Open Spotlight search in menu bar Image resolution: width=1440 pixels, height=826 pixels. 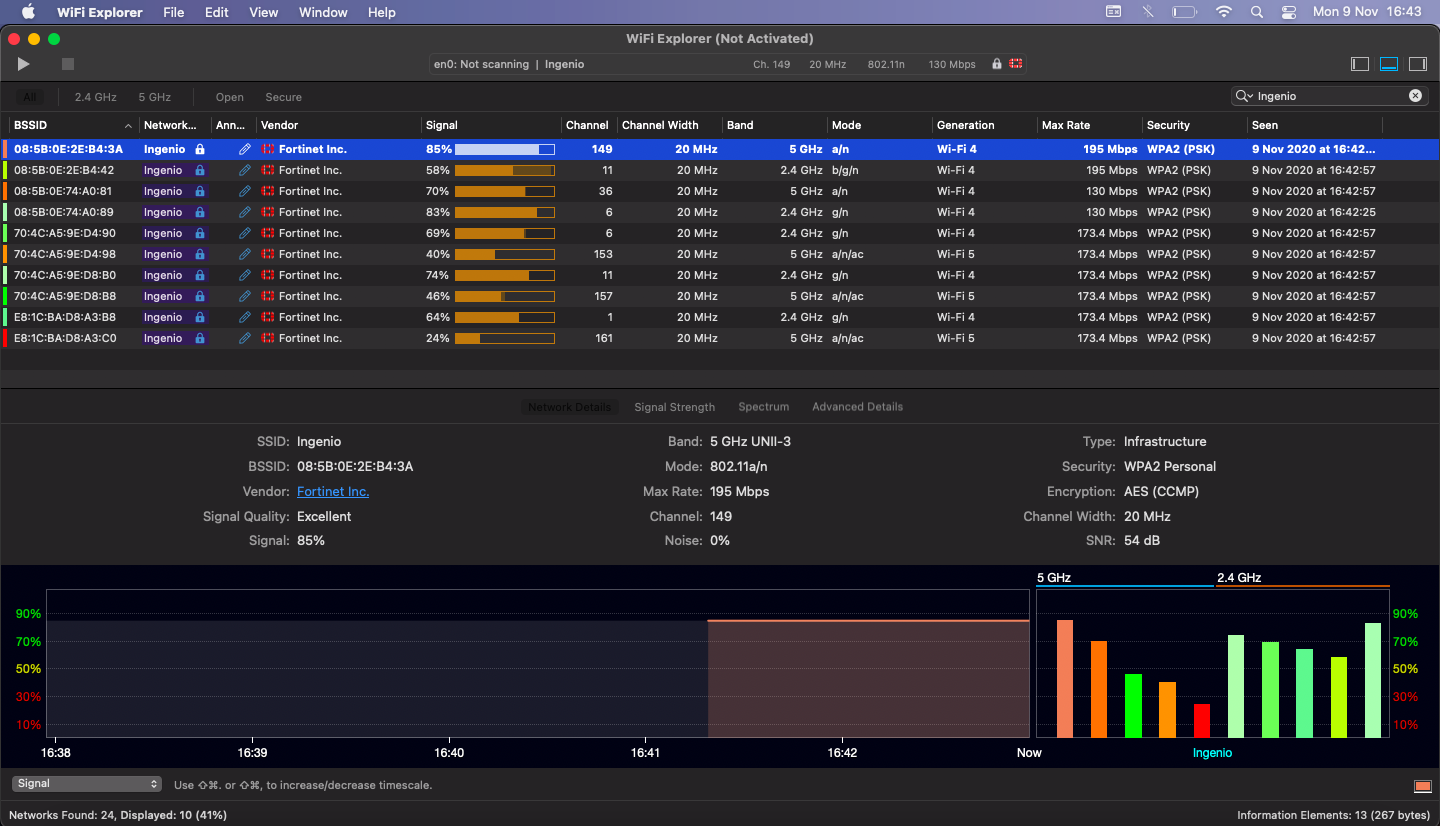pyautogui.click(x=1257, y=12)
